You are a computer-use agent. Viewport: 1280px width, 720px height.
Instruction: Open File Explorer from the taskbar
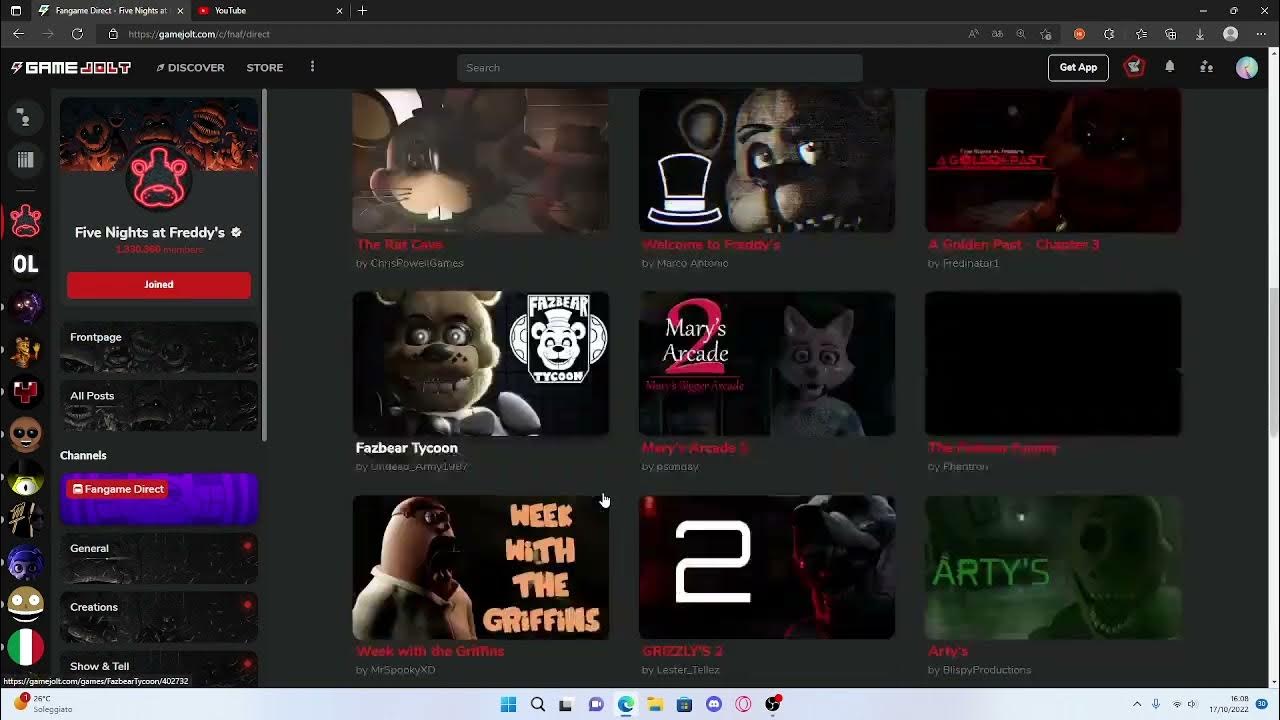pyautogui.click(x=655, y=704)
